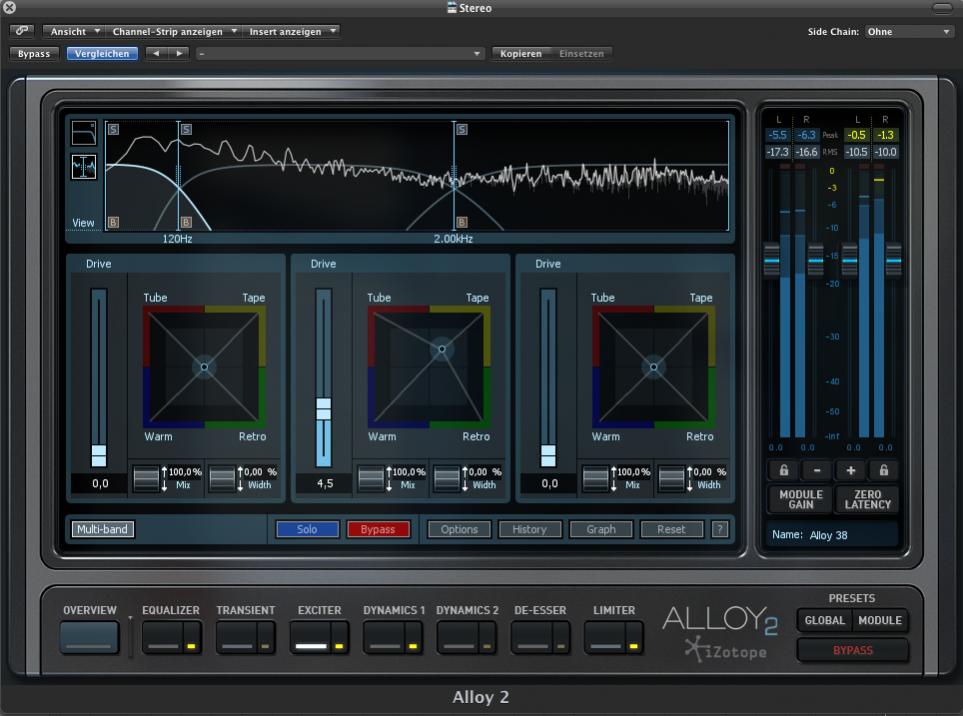
Task: Select the crossover filter view icon
Action: tap(83, 133)
